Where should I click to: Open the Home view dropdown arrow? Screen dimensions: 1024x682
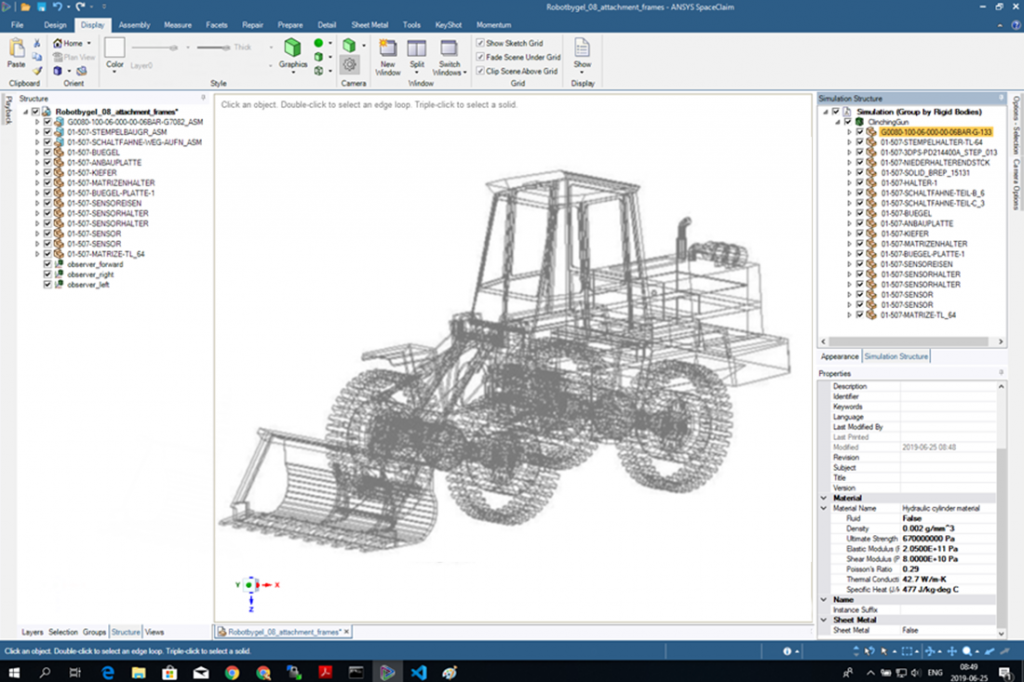[x=89, y=43]
